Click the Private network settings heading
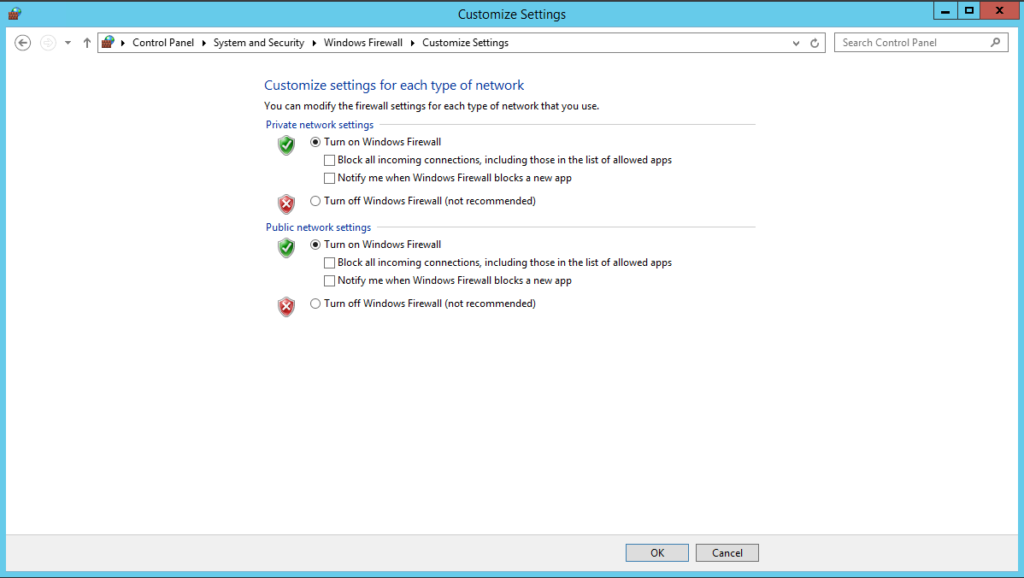Viewport: 1024px width, 578px height. tap(319, 125)
